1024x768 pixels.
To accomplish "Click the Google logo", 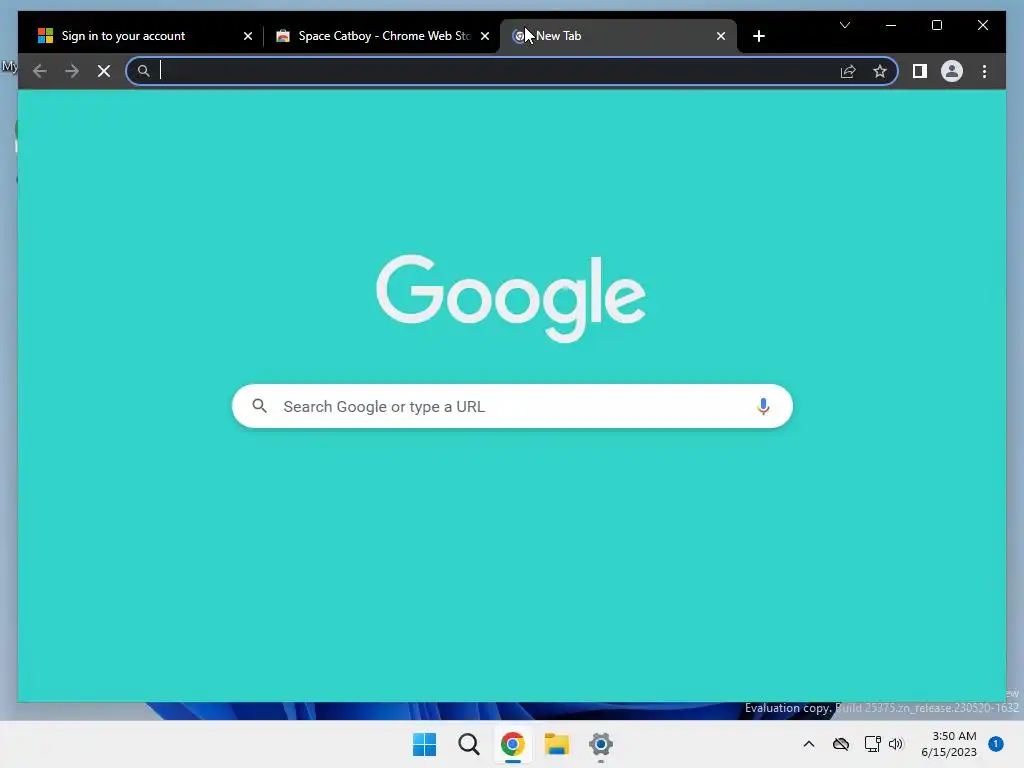I will [x=511, y=298].
